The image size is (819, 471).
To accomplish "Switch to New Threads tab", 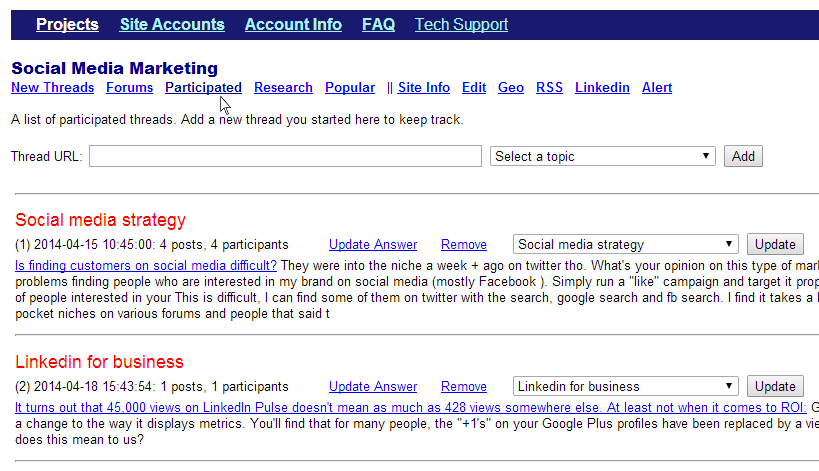I will (53, 88).
